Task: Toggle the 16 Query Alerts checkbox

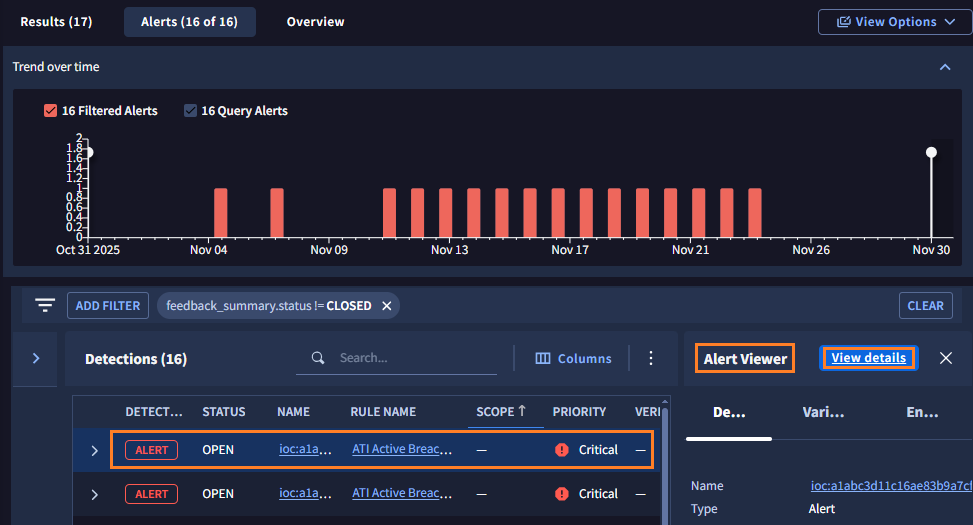Action: [x=190, y=111]
